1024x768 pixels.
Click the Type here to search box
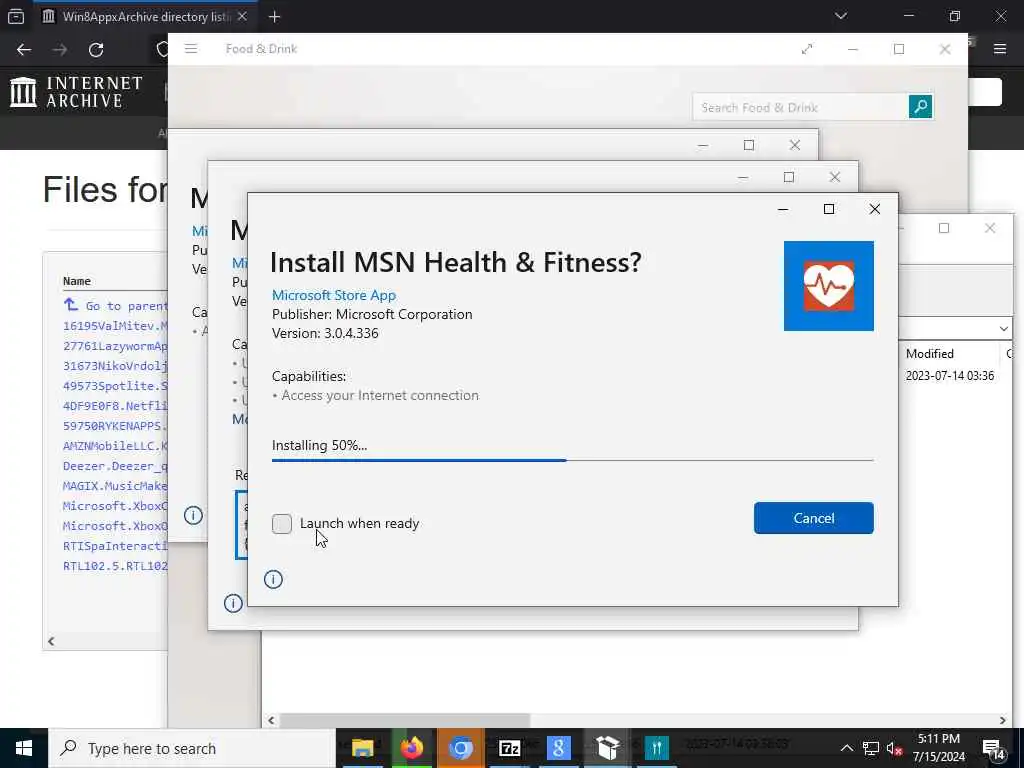point(192,748)
